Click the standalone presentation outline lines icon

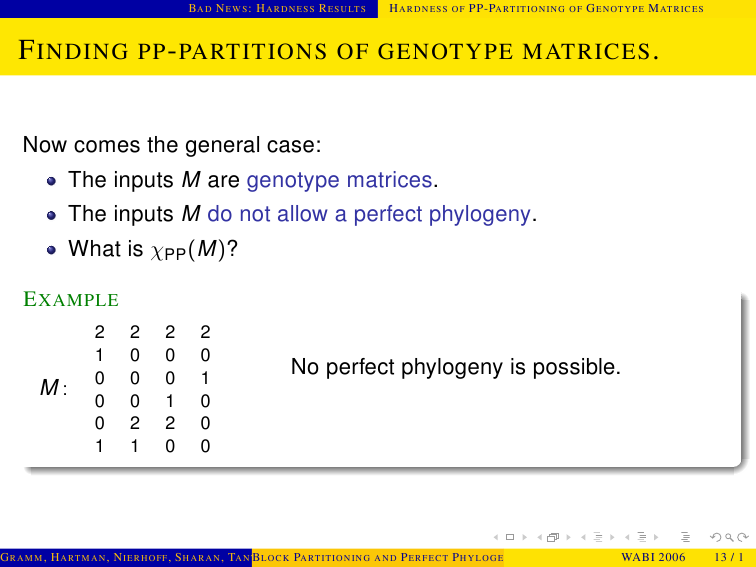point(685,537)
